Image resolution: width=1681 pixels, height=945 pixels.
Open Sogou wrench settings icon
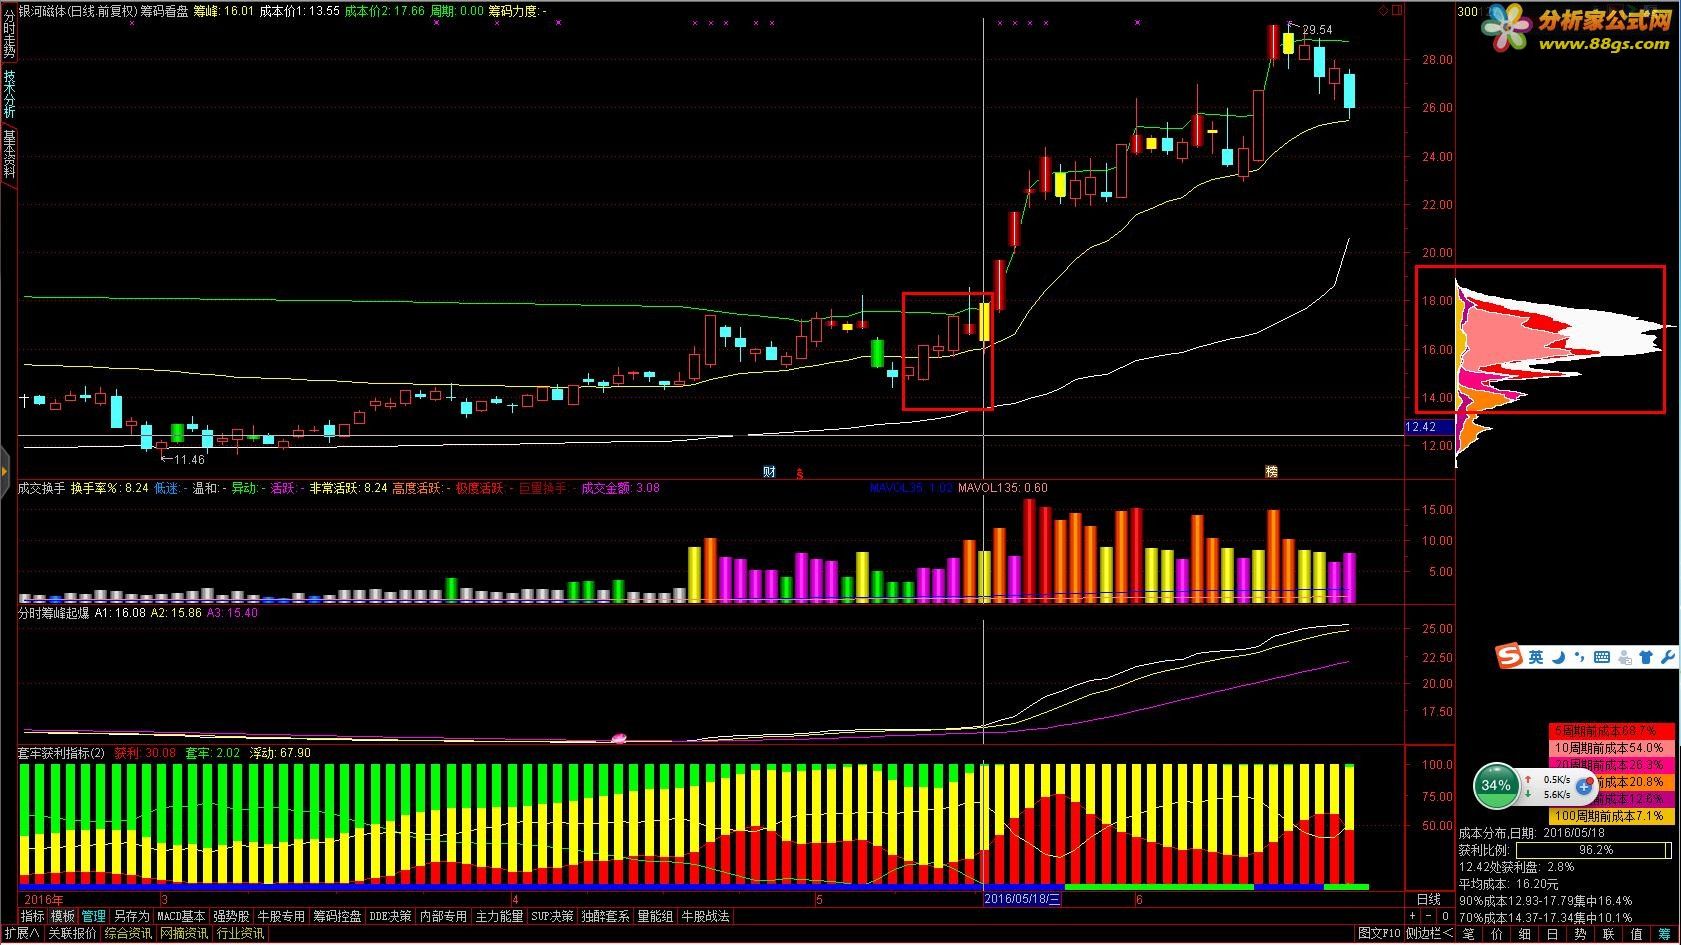[1667, 657]
